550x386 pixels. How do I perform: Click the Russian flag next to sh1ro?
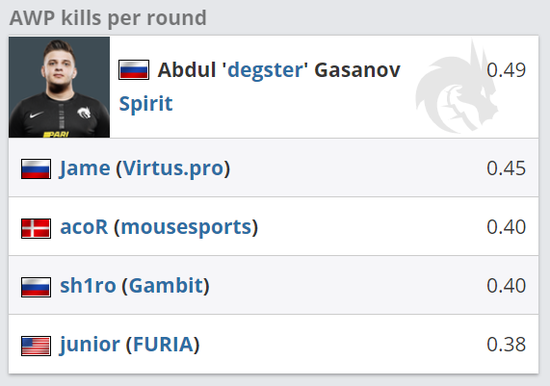pos(36,287)
